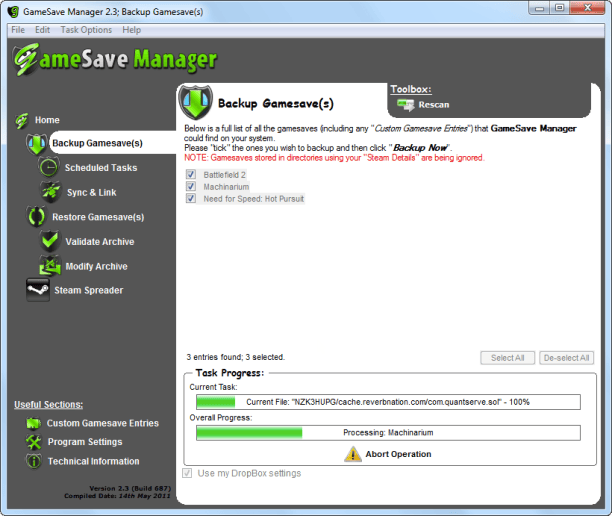
Task: Open the File menu
Action: pos(18,30)
